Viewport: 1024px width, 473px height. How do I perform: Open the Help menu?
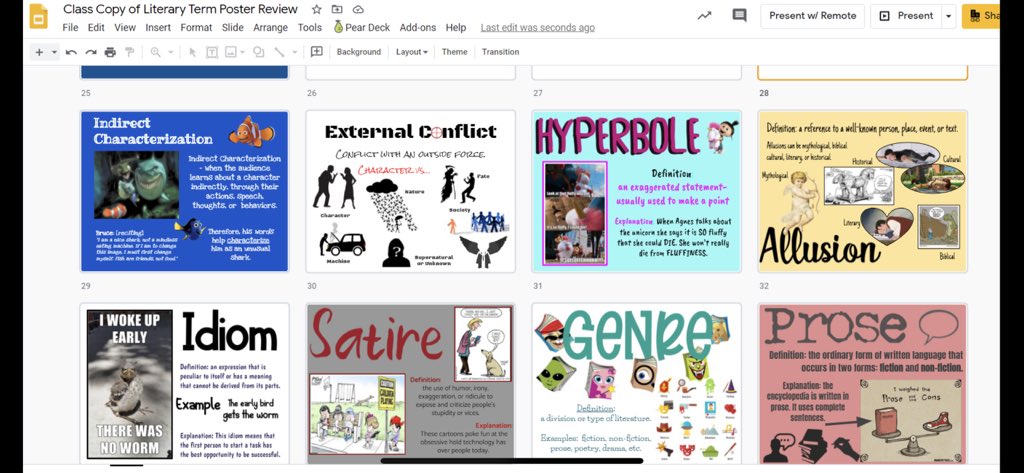point(456,27)
